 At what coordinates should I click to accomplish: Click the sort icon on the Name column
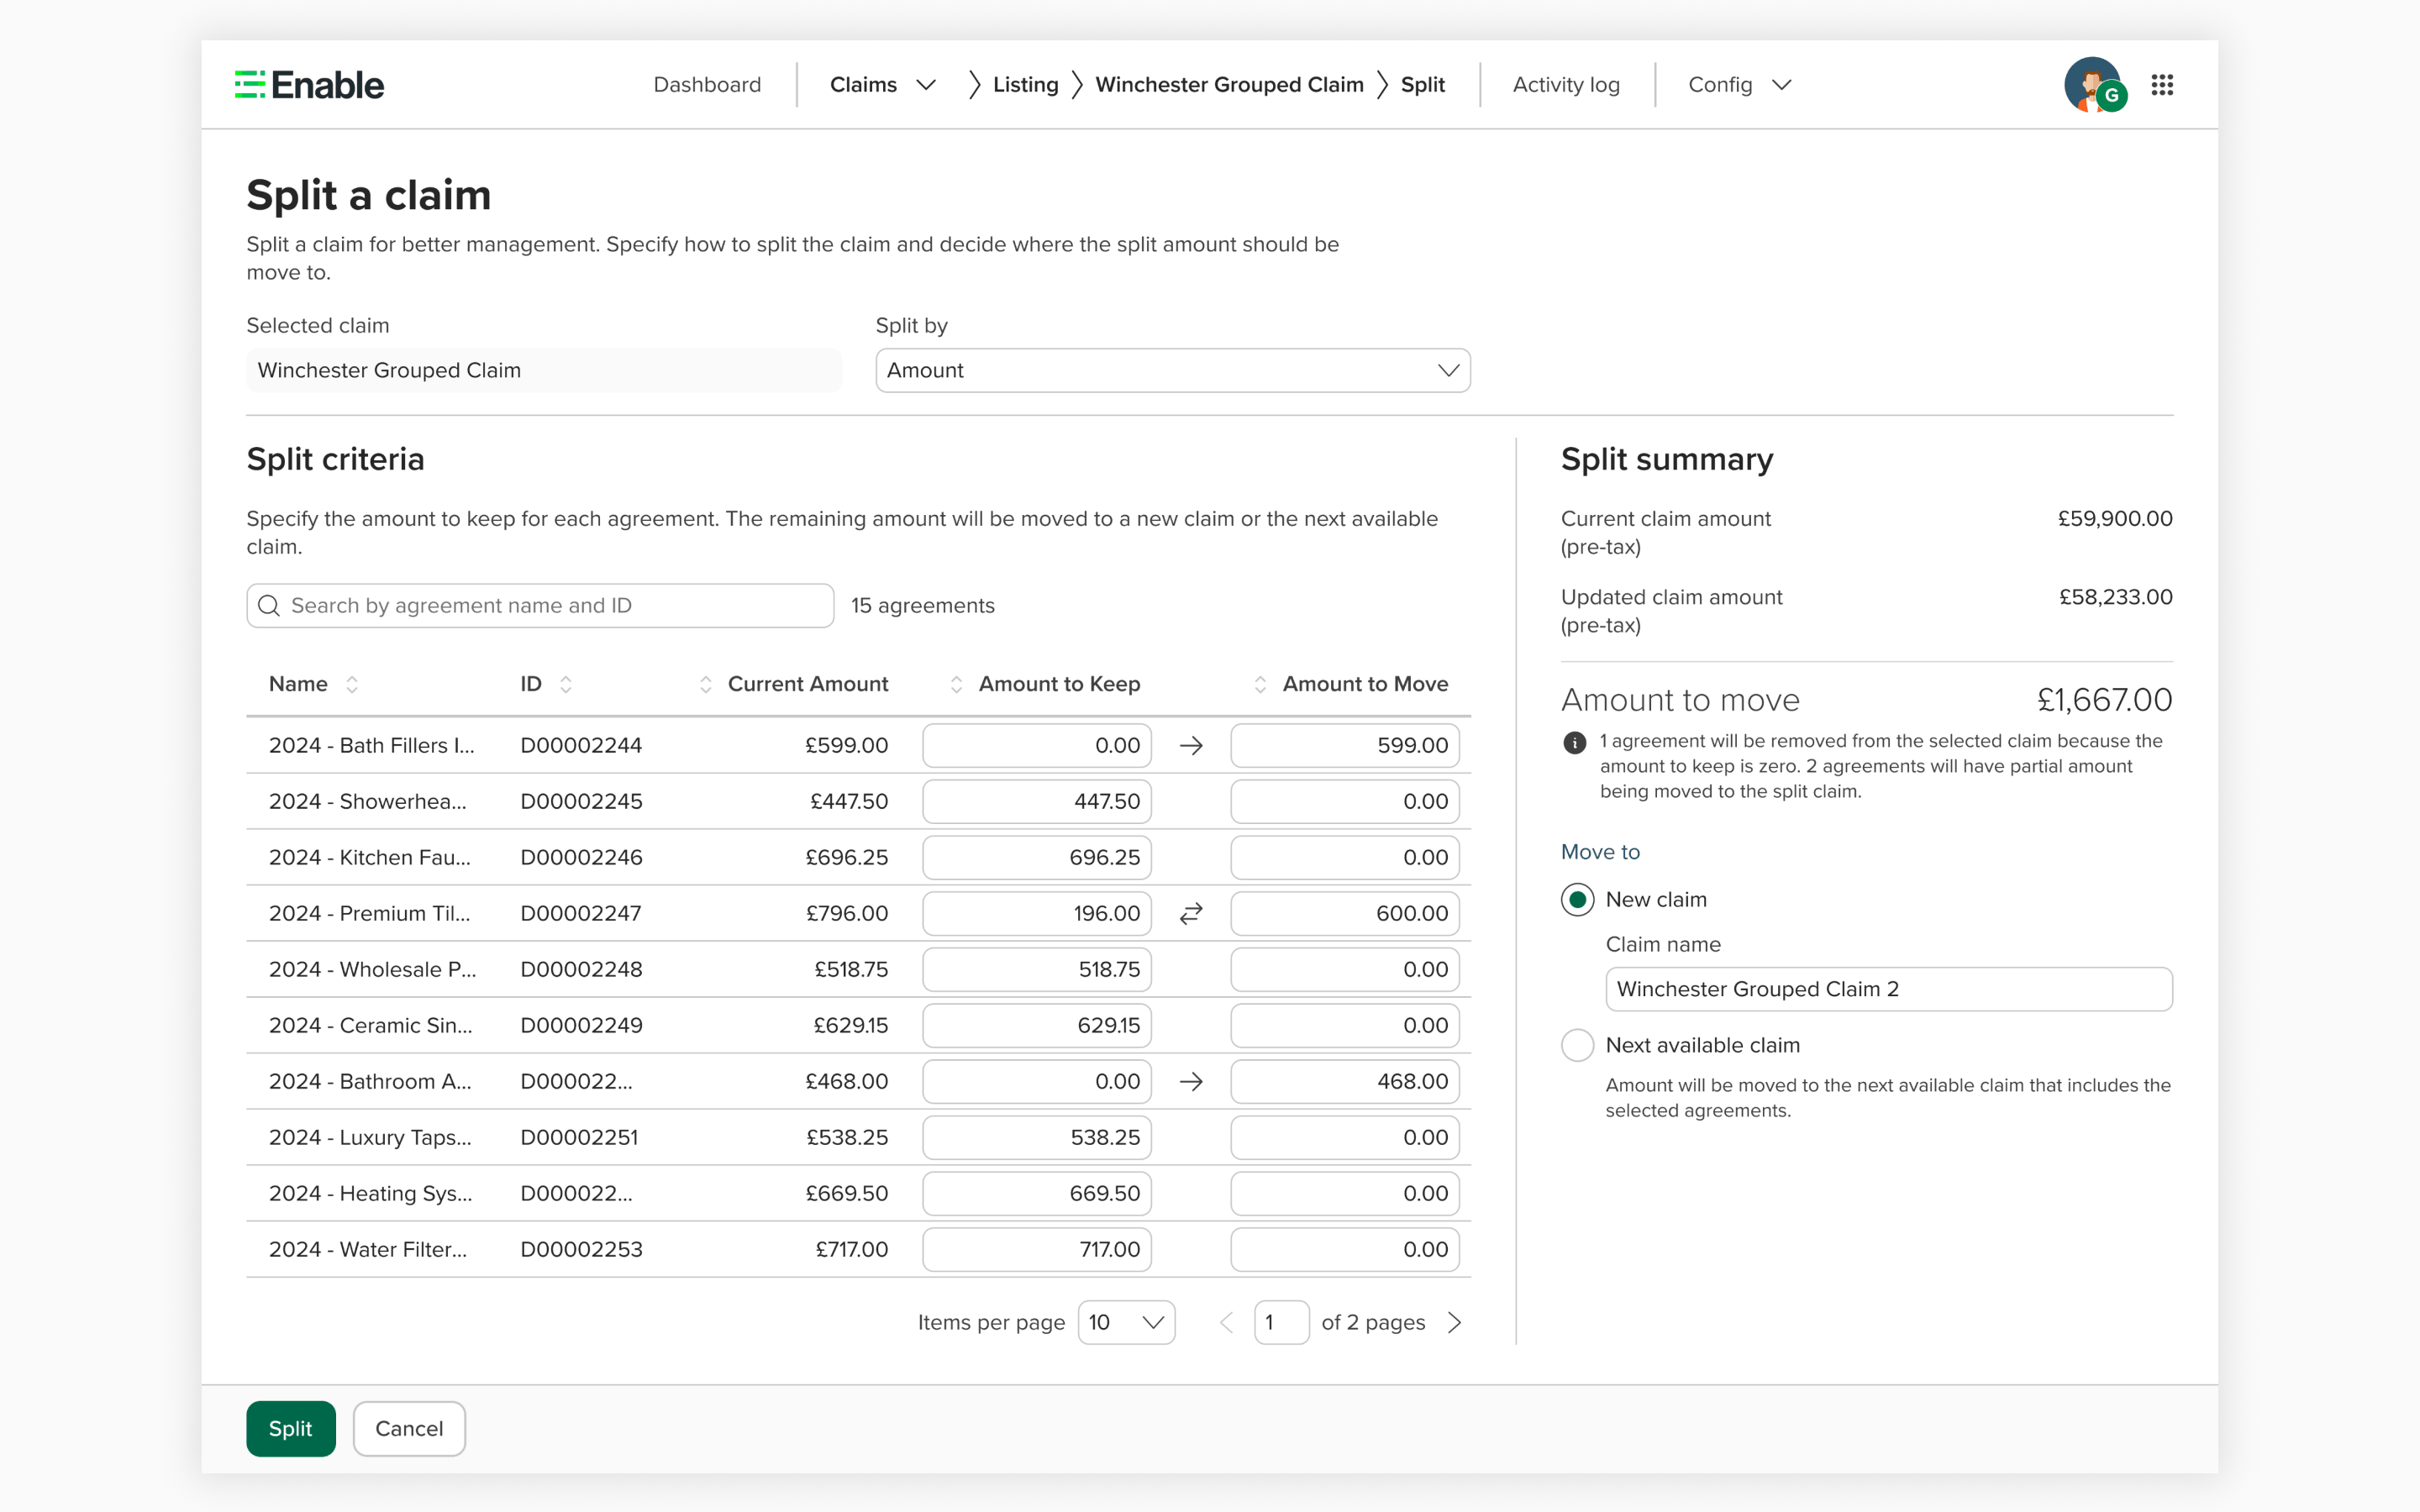(x=352, y=684)
